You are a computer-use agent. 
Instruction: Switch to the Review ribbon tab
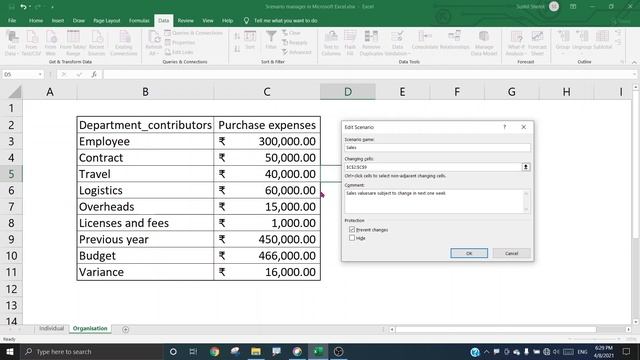point(185,20)
